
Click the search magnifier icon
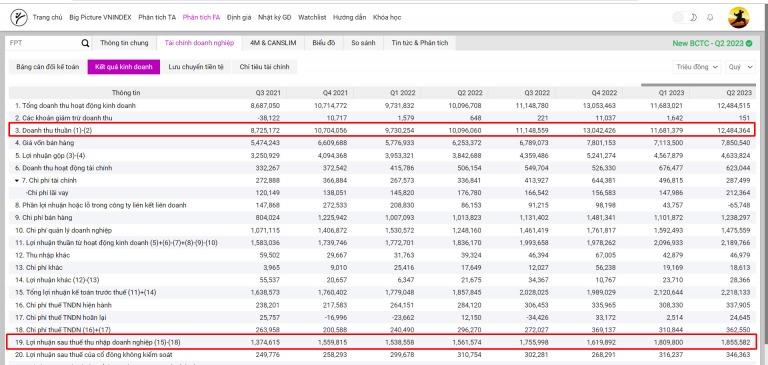click(x=85, y=43)
